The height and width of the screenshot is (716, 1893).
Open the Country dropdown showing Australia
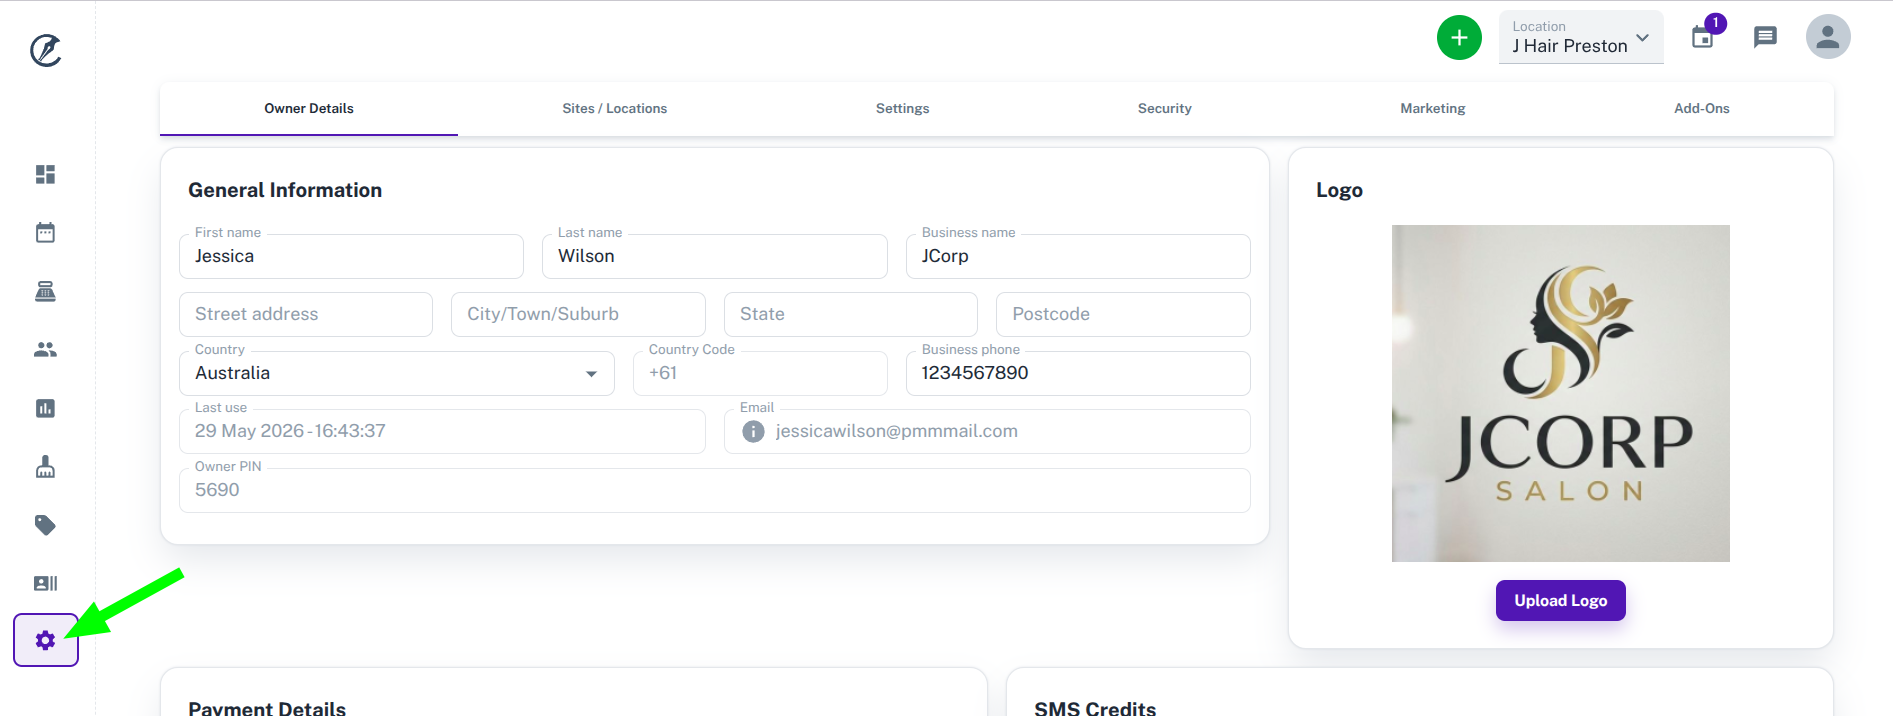(397, 373)
